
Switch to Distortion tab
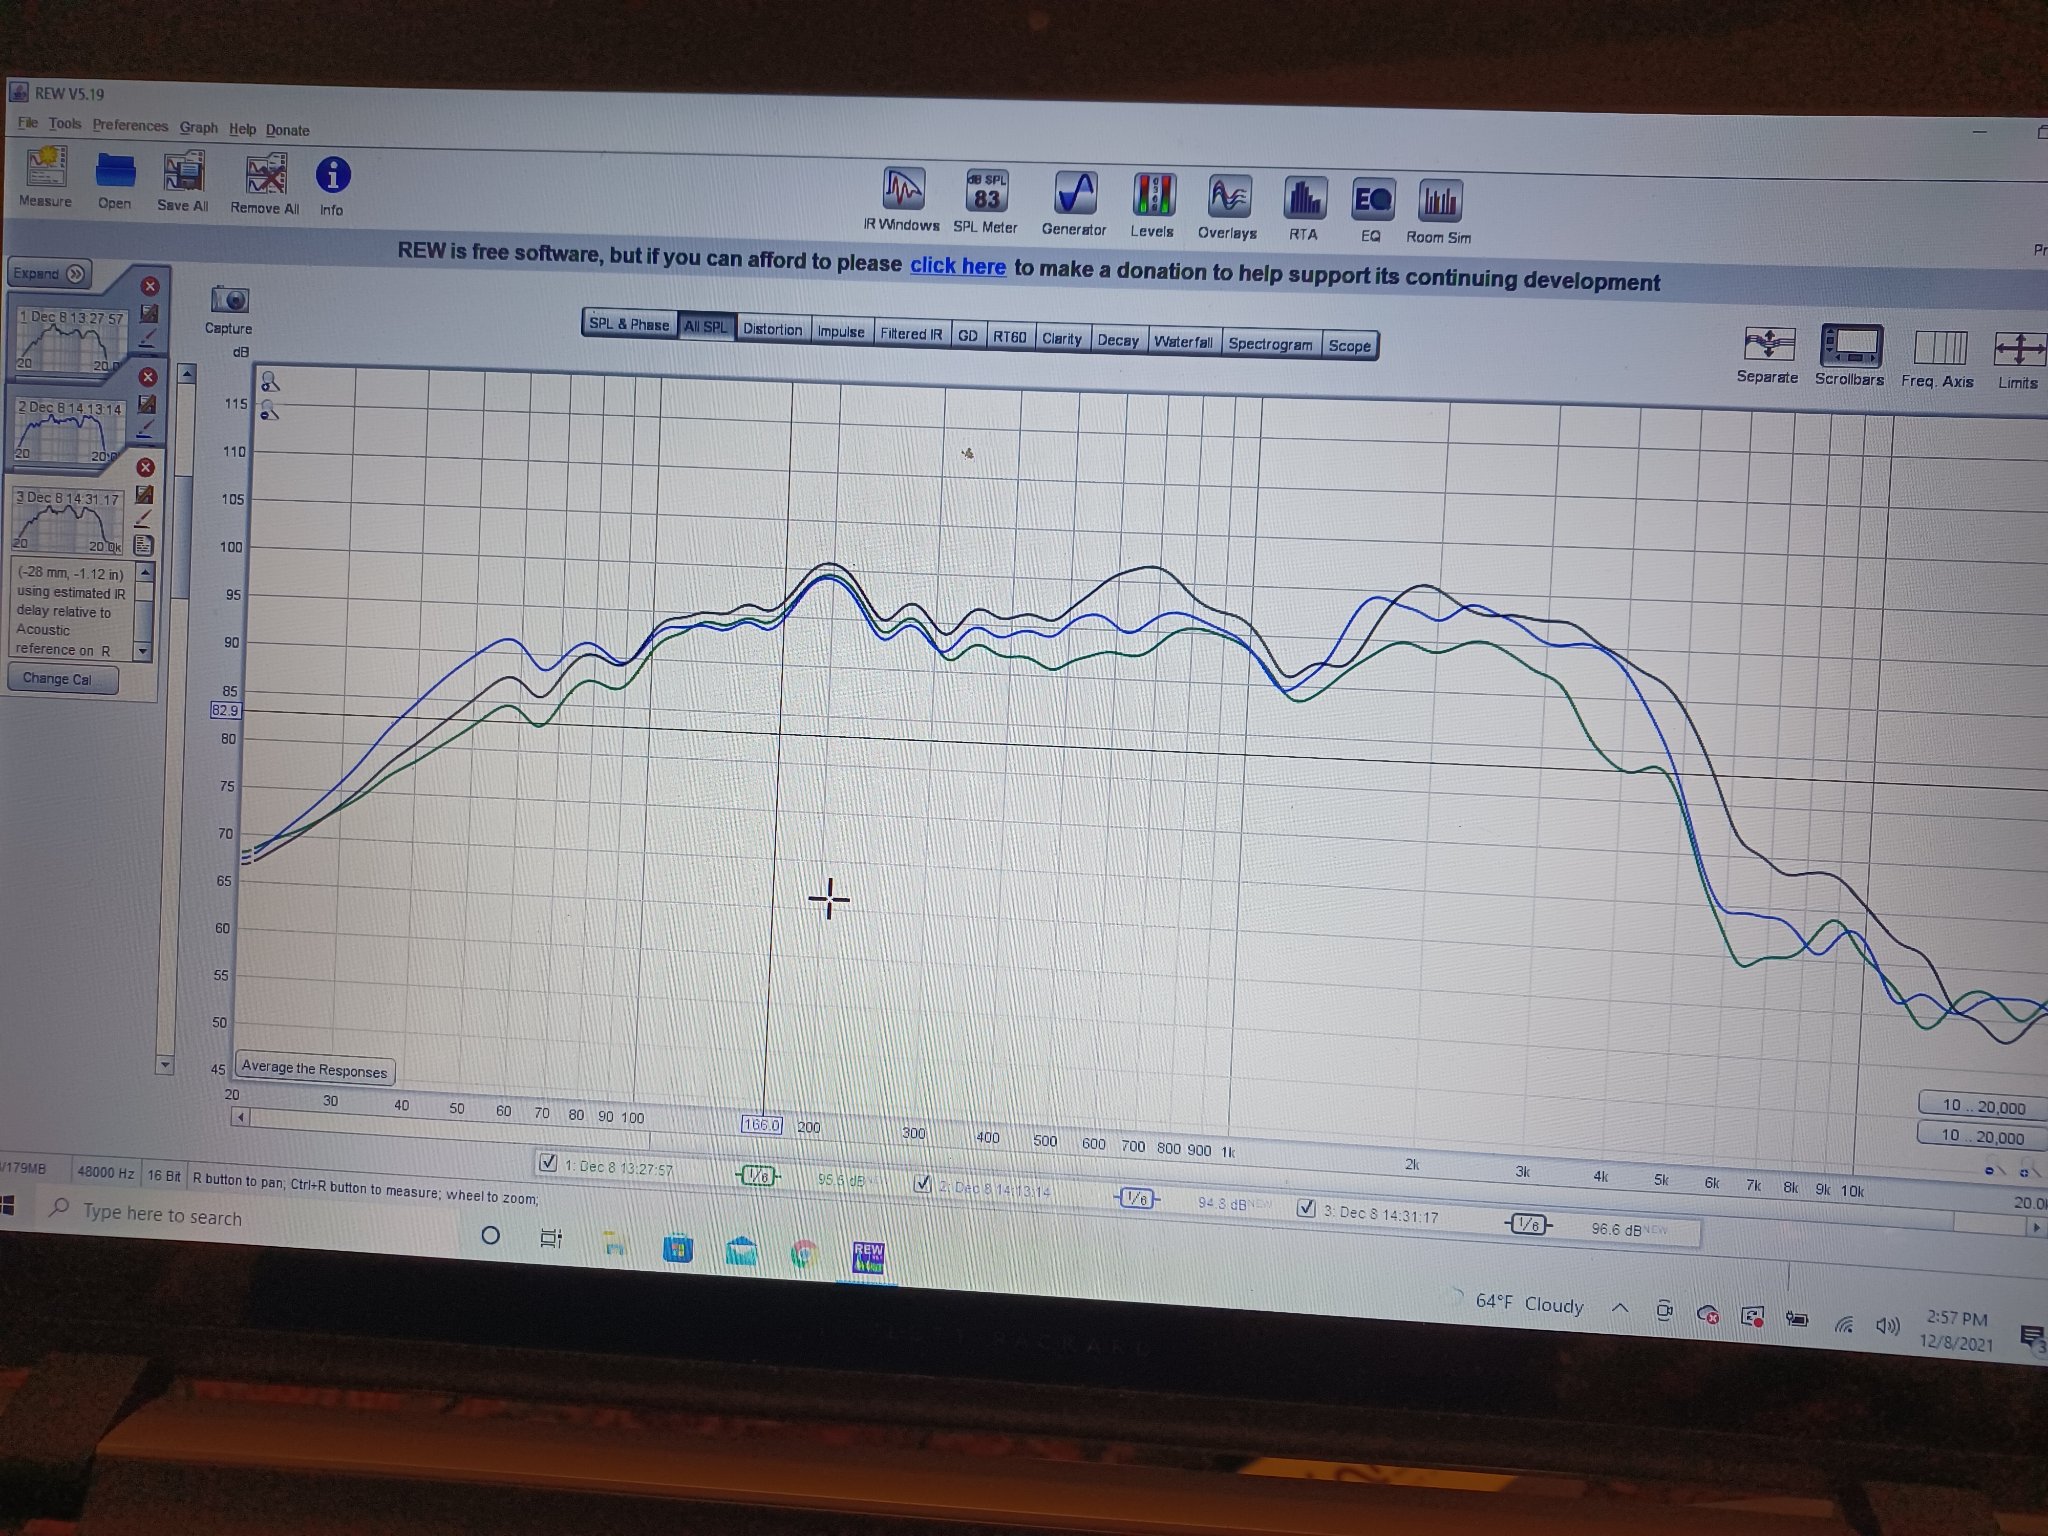pos(772,329)
